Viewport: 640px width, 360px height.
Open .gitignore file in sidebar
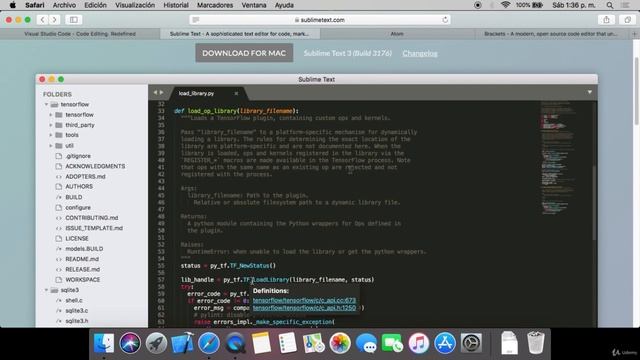(x=78, y=156)
